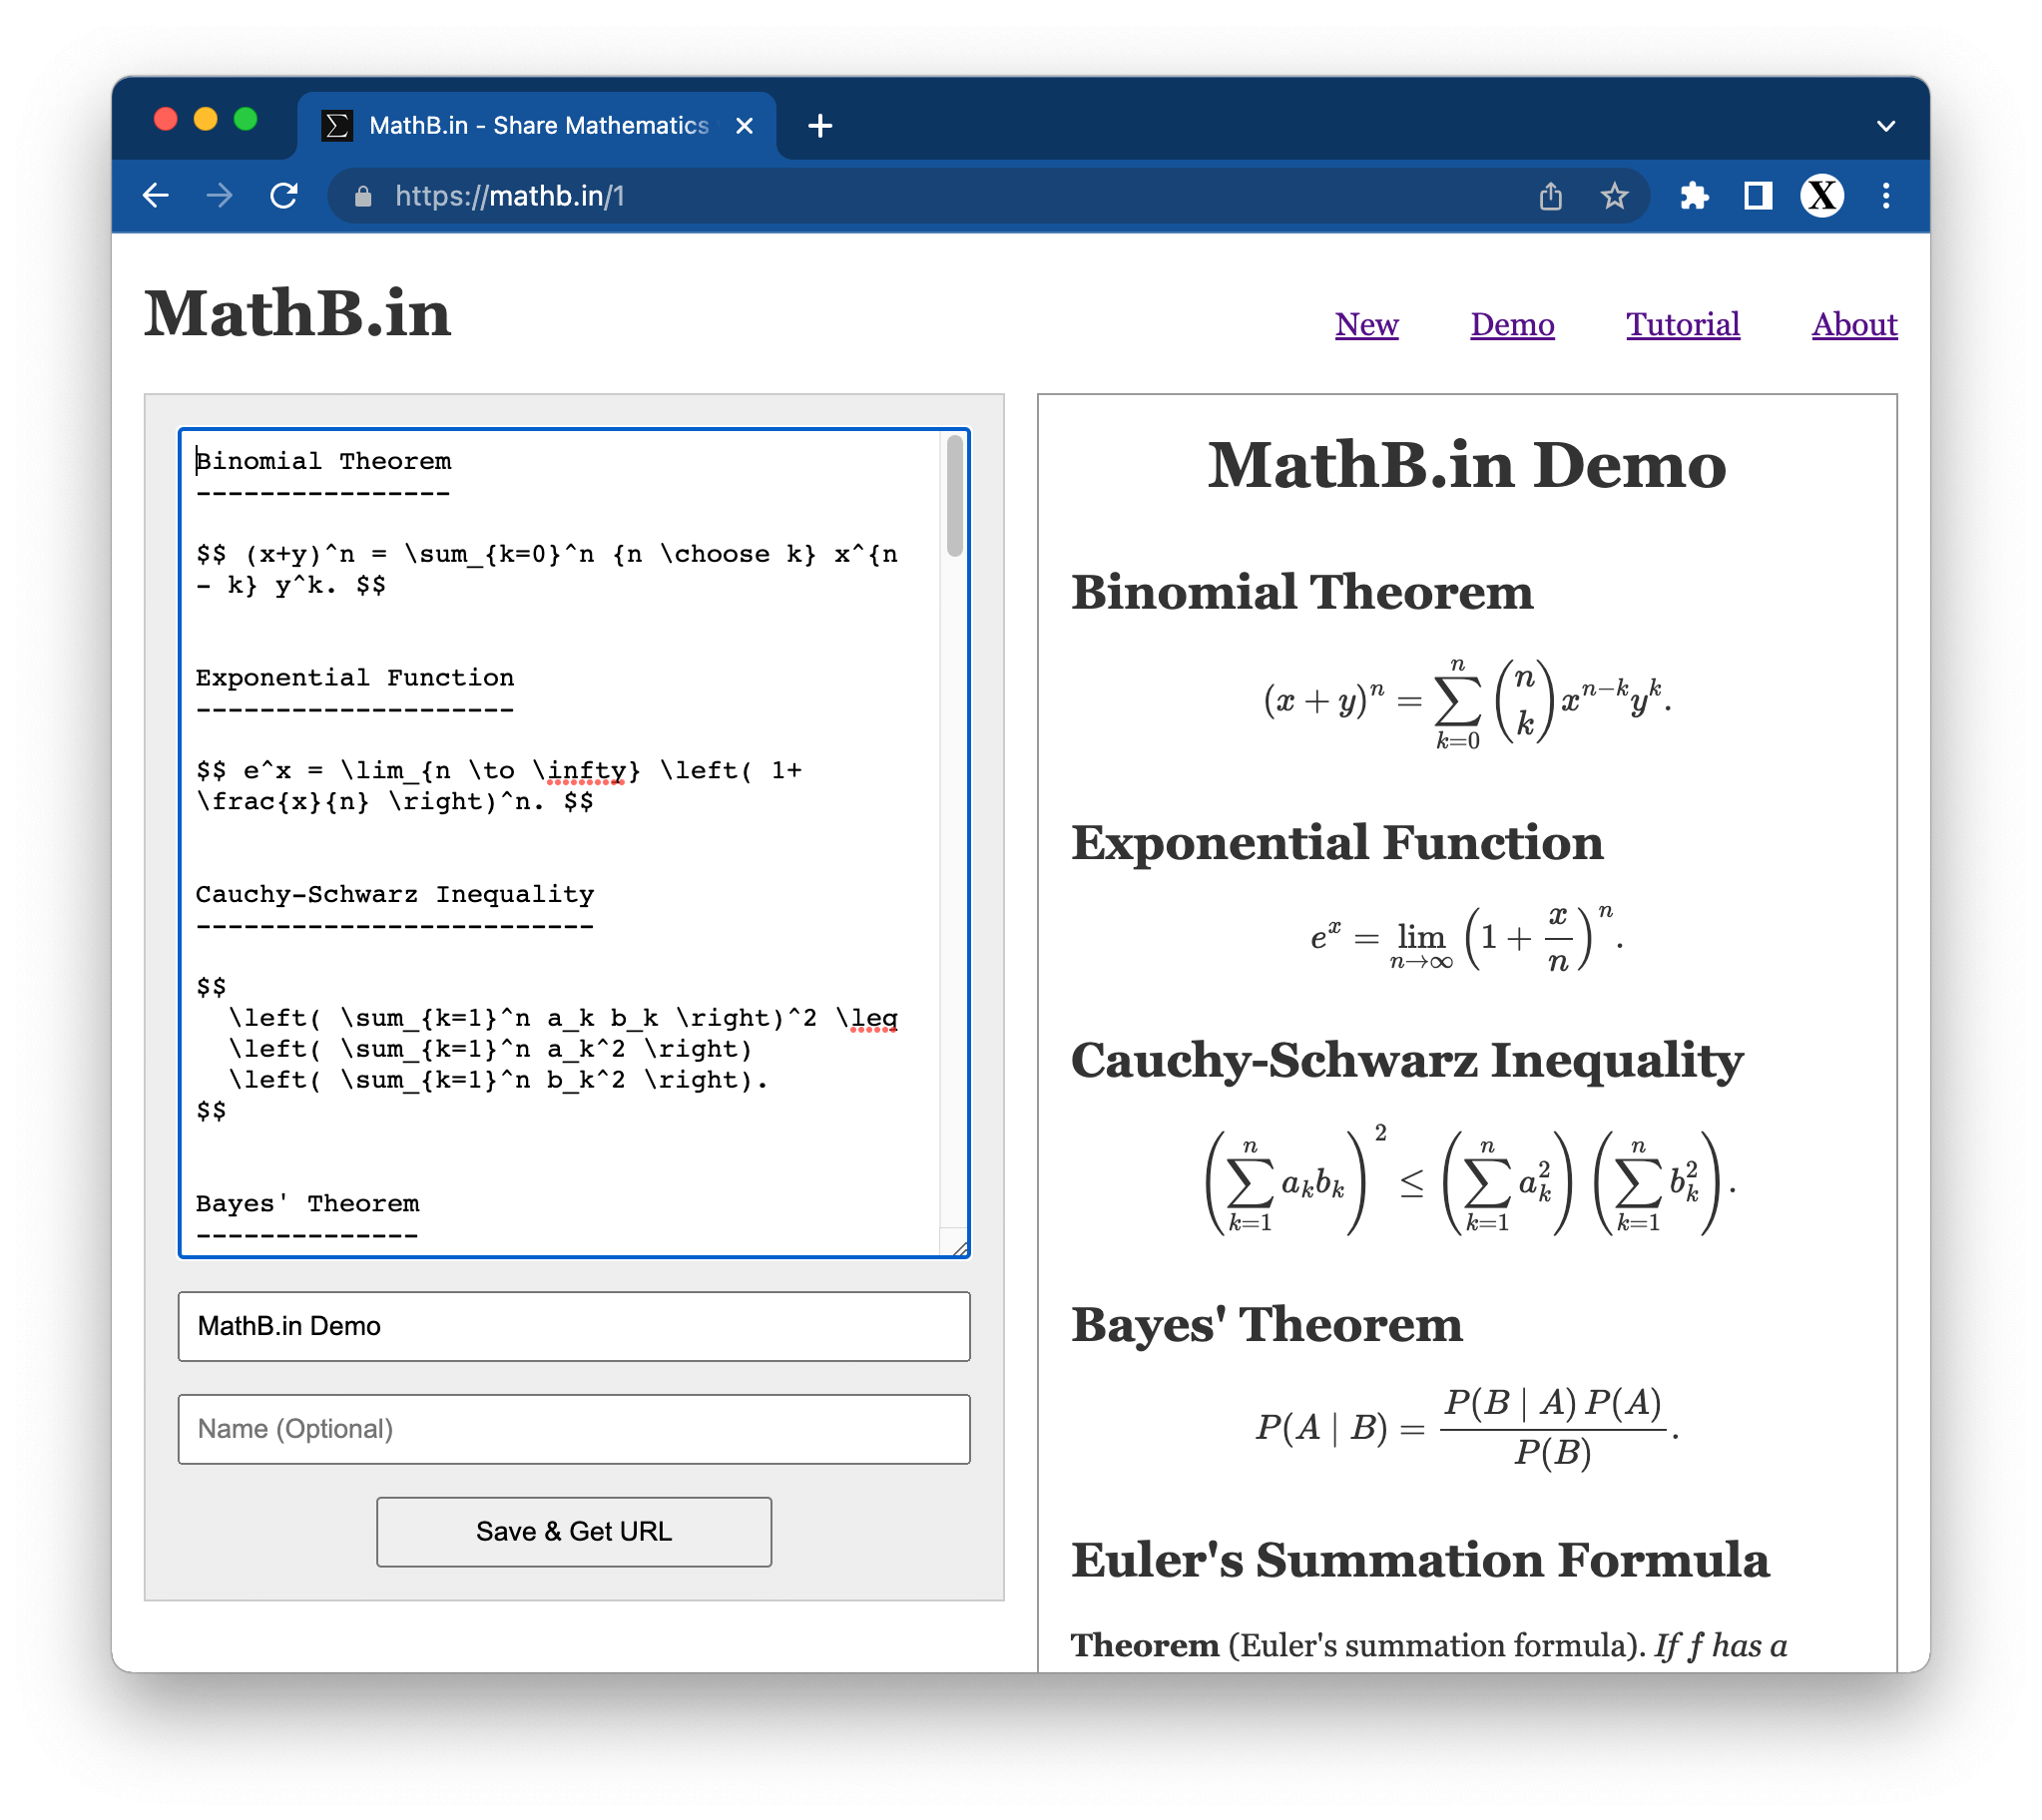Open the About link
Image resolution: width=2042 pixels, height=1820 pixels.
point(1853,324)
